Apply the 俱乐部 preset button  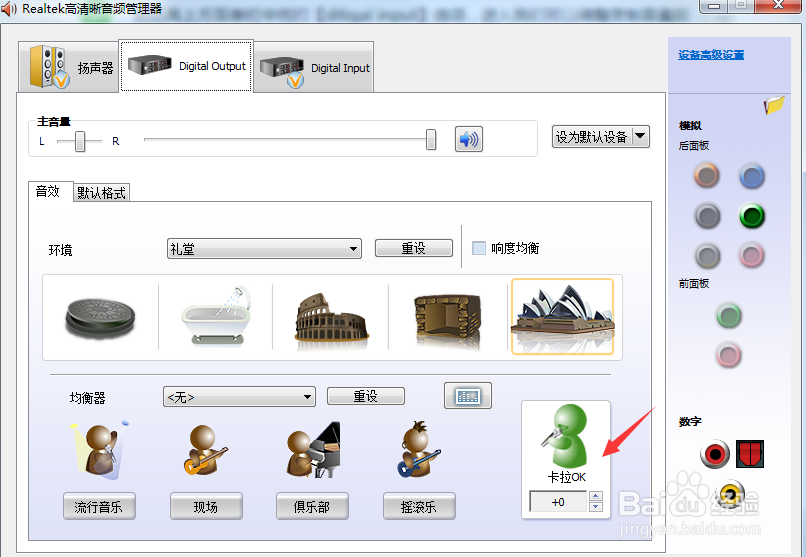pyautogui.click(x=312, y=507)
